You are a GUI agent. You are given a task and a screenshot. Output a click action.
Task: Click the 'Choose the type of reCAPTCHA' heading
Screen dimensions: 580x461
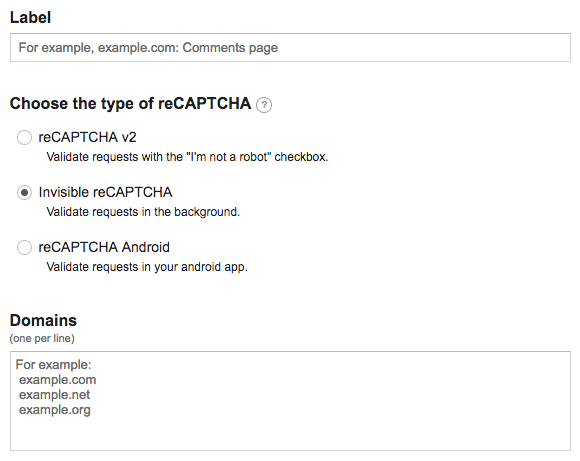[131, 104]
